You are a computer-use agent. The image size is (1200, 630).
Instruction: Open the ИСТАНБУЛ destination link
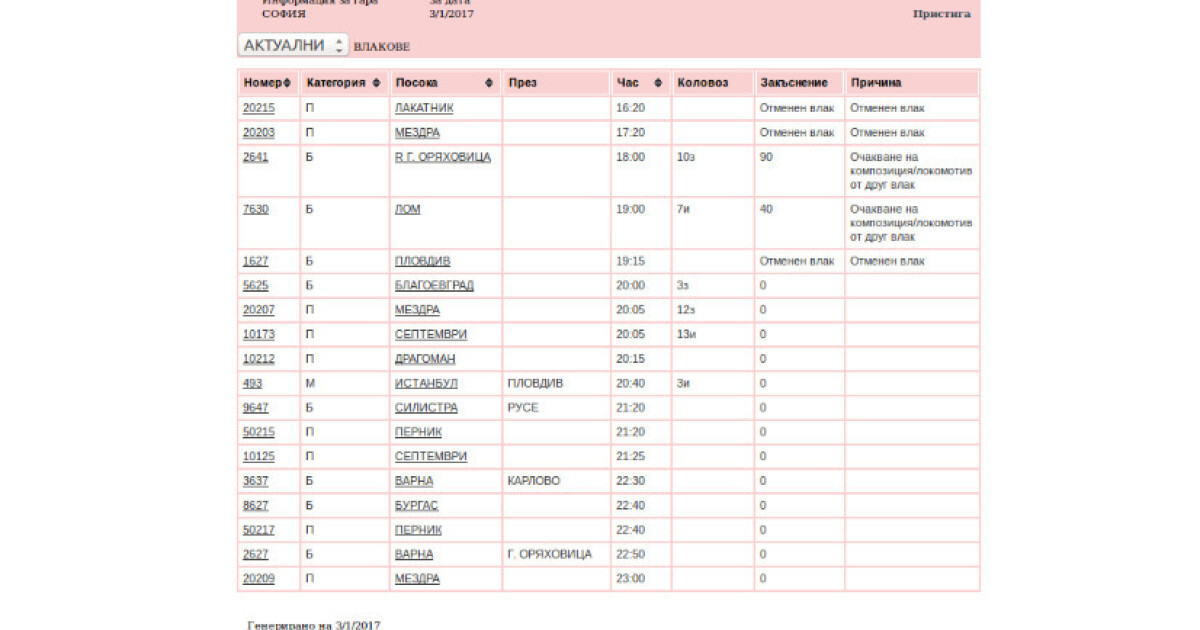(x=426, y=383)
